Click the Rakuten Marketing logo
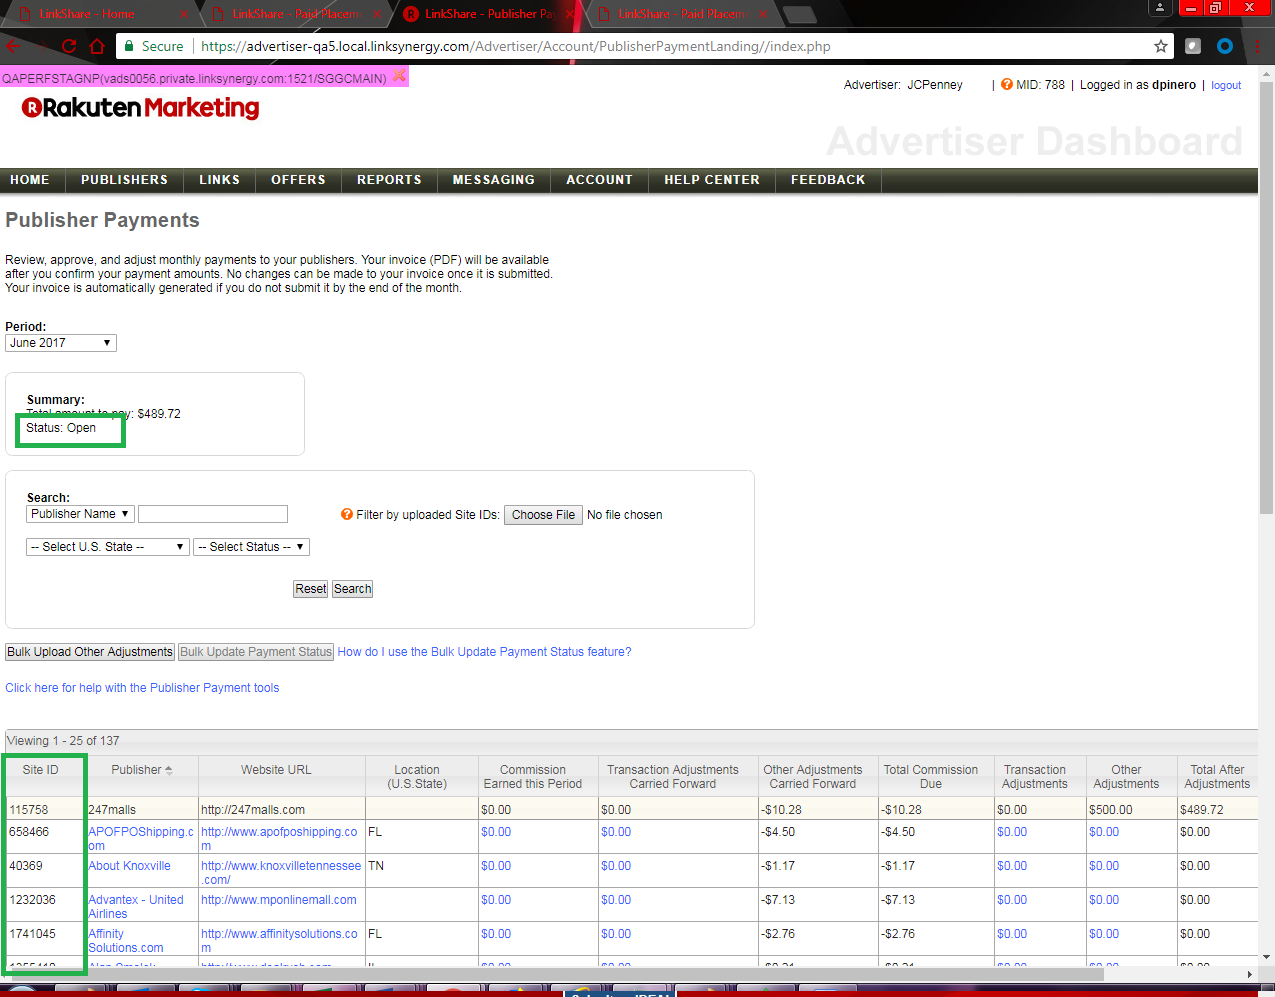Screen dimensions: 1275x997 point(140,108)
